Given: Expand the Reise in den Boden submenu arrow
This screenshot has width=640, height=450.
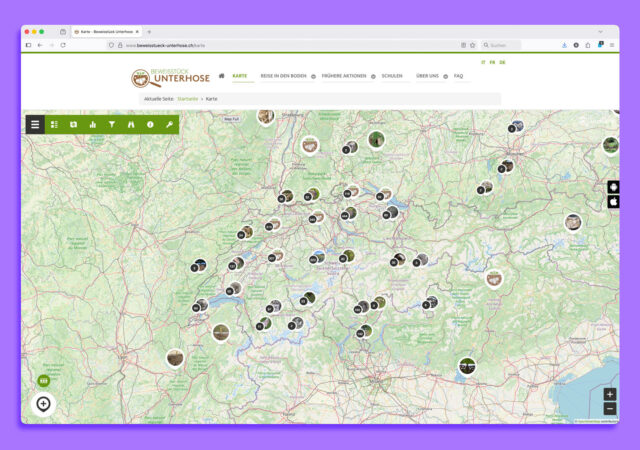Looking at the screenshot, I should point(313,76).
